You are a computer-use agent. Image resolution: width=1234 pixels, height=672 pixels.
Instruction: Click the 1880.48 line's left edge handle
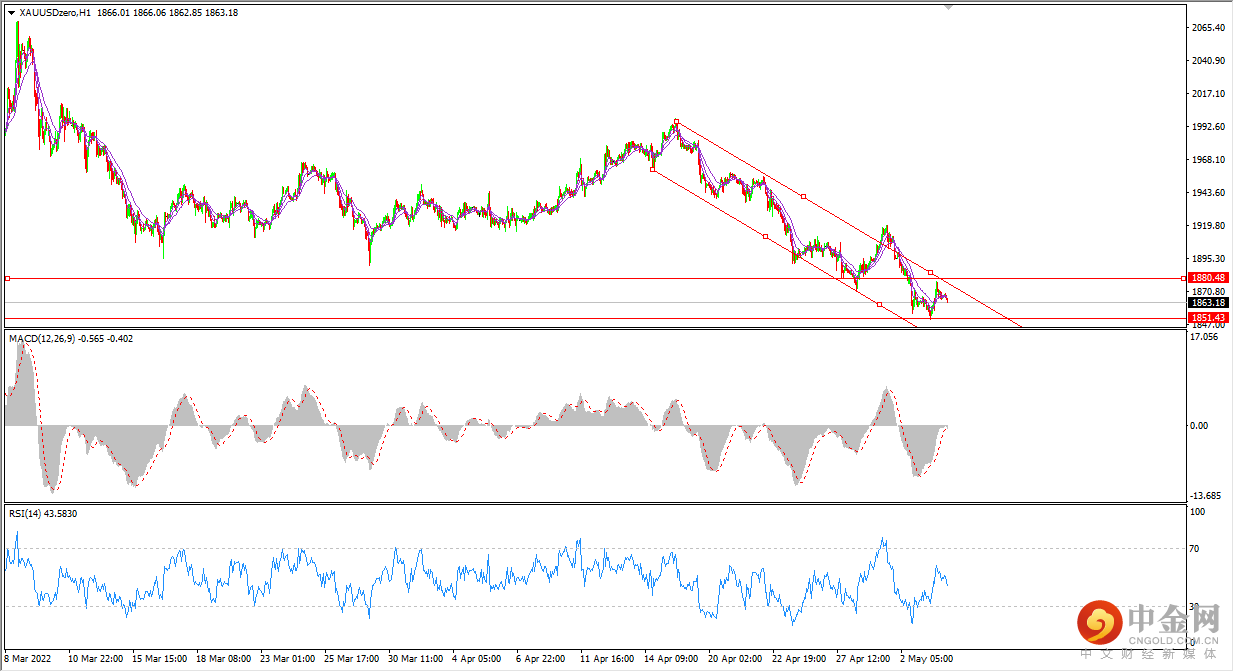tap(7, 278)
